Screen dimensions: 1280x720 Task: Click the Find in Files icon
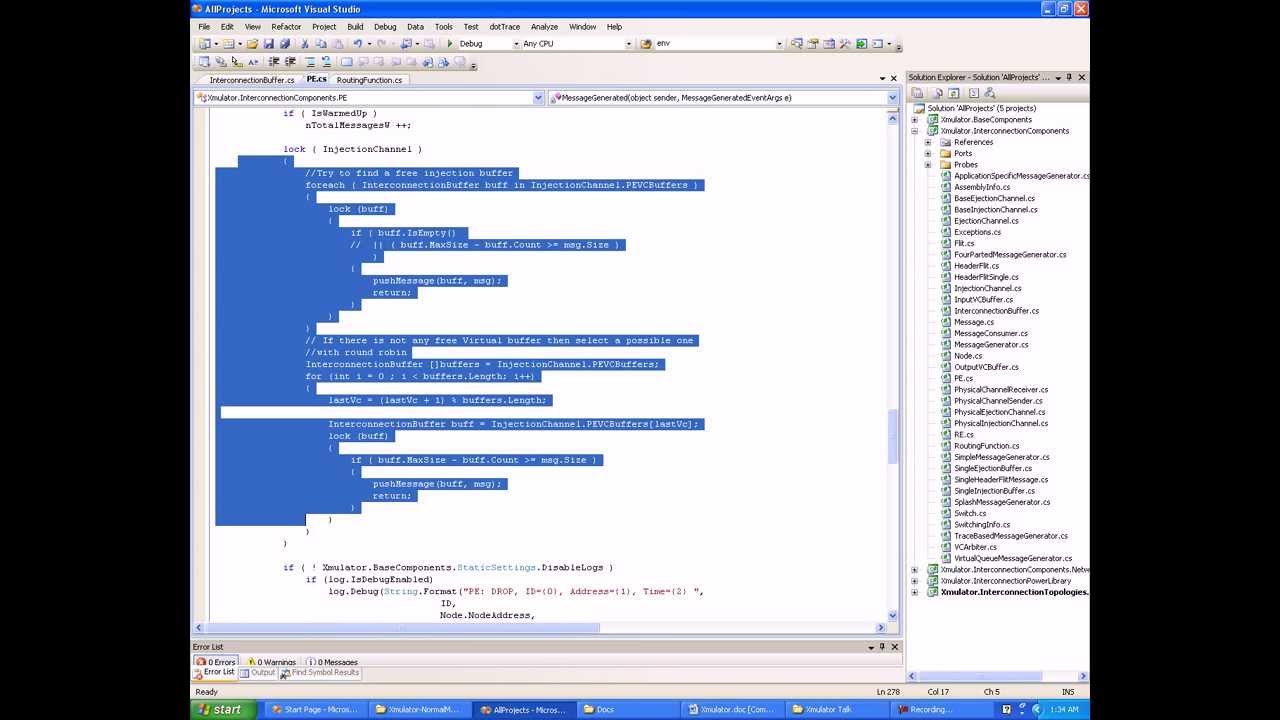[646, 44]
